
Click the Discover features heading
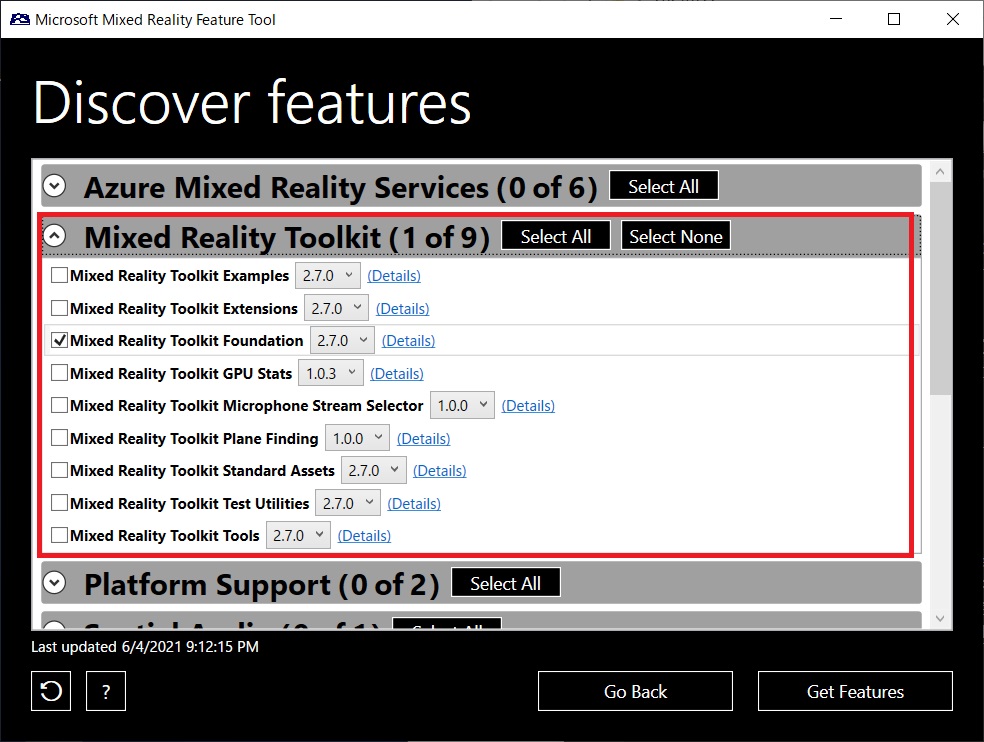(x=252, y=102)
